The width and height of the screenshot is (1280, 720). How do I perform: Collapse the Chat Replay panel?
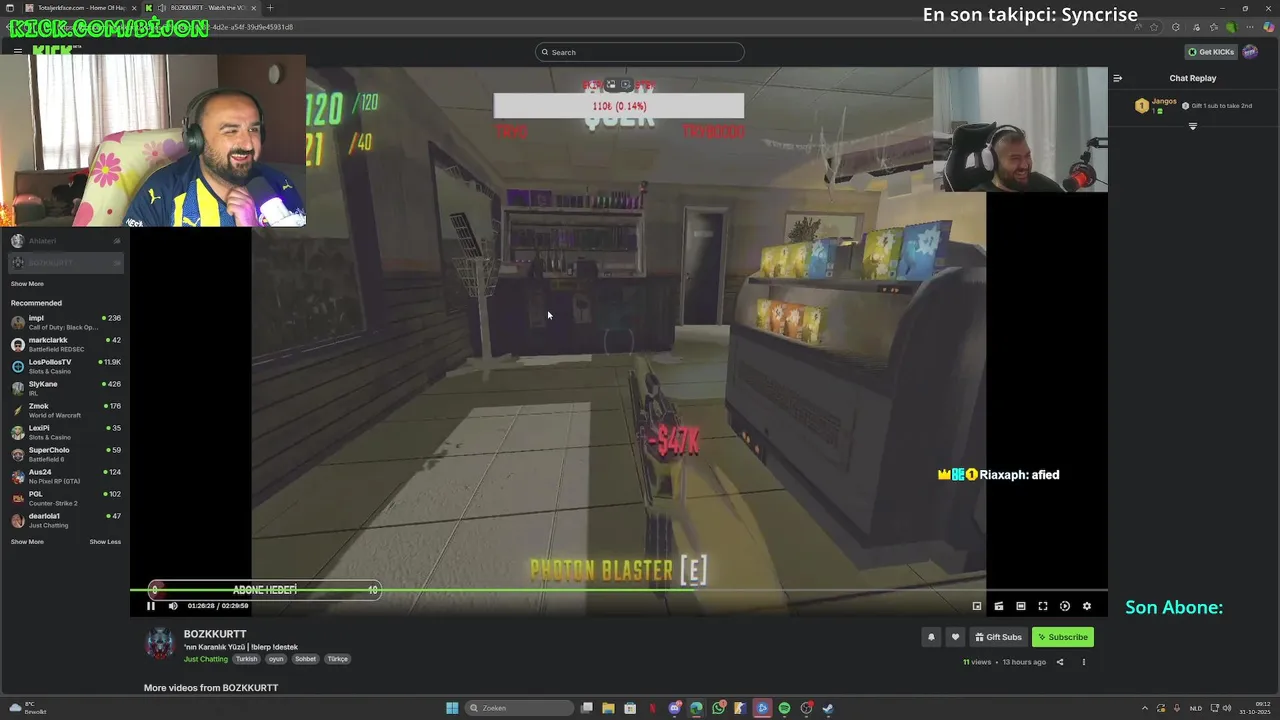[1118, 78]
